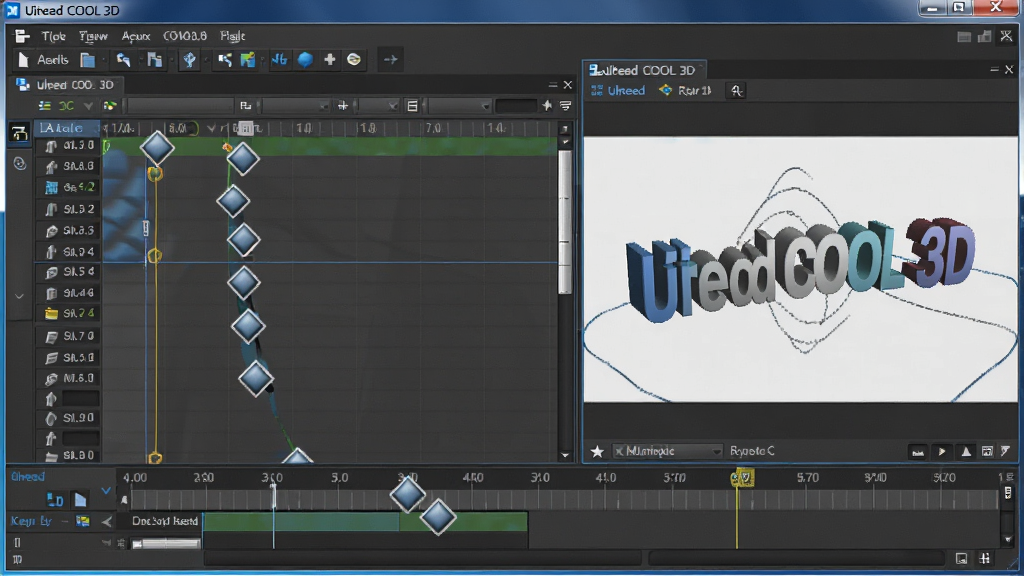Screen dimensions: 1024x576
Task: Click the new document icon beside Aedits
Action: click(24, 59)
